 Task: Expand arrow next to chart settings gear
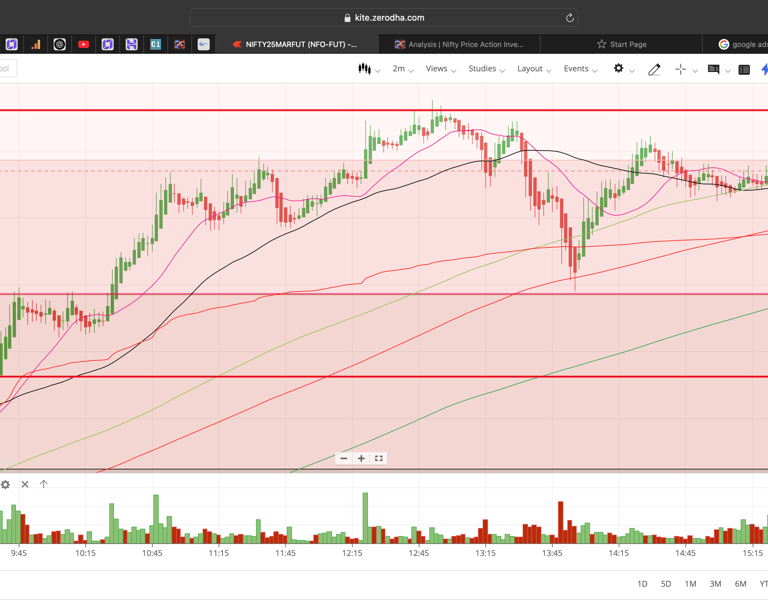pyautogui.click(x=632, y=71)
